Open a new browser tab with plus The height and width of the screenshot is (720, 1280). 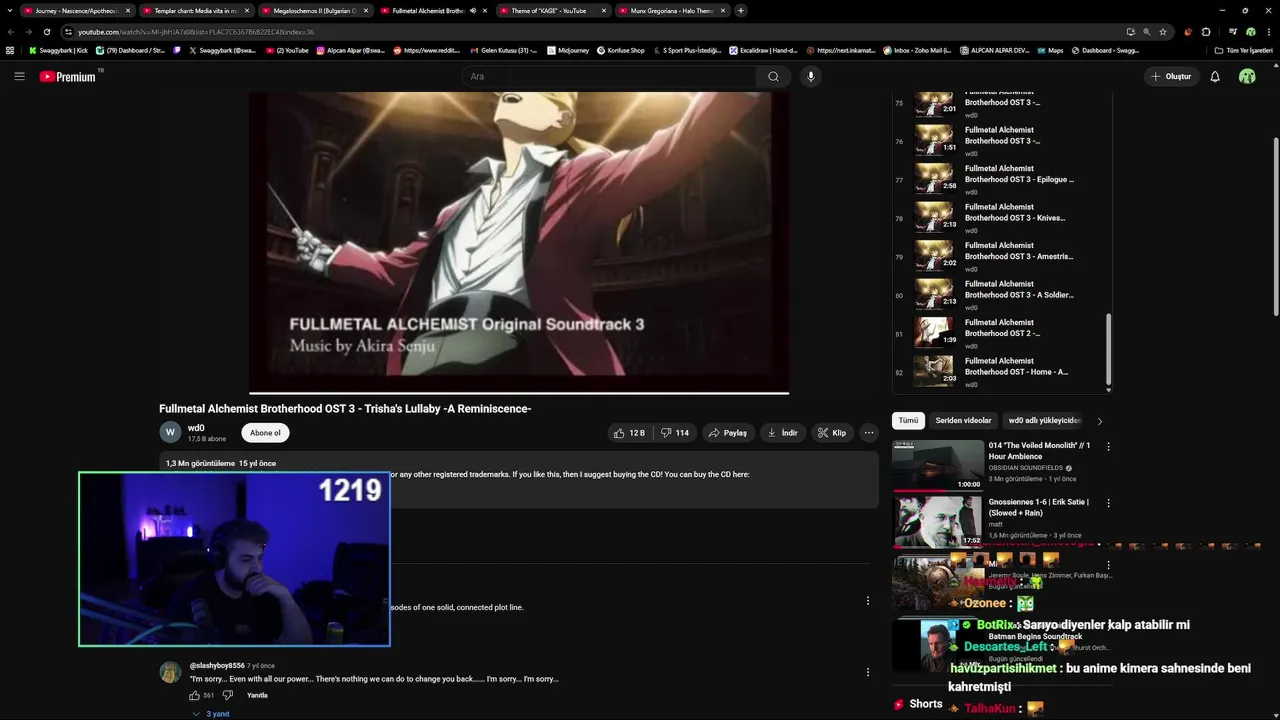741,11
